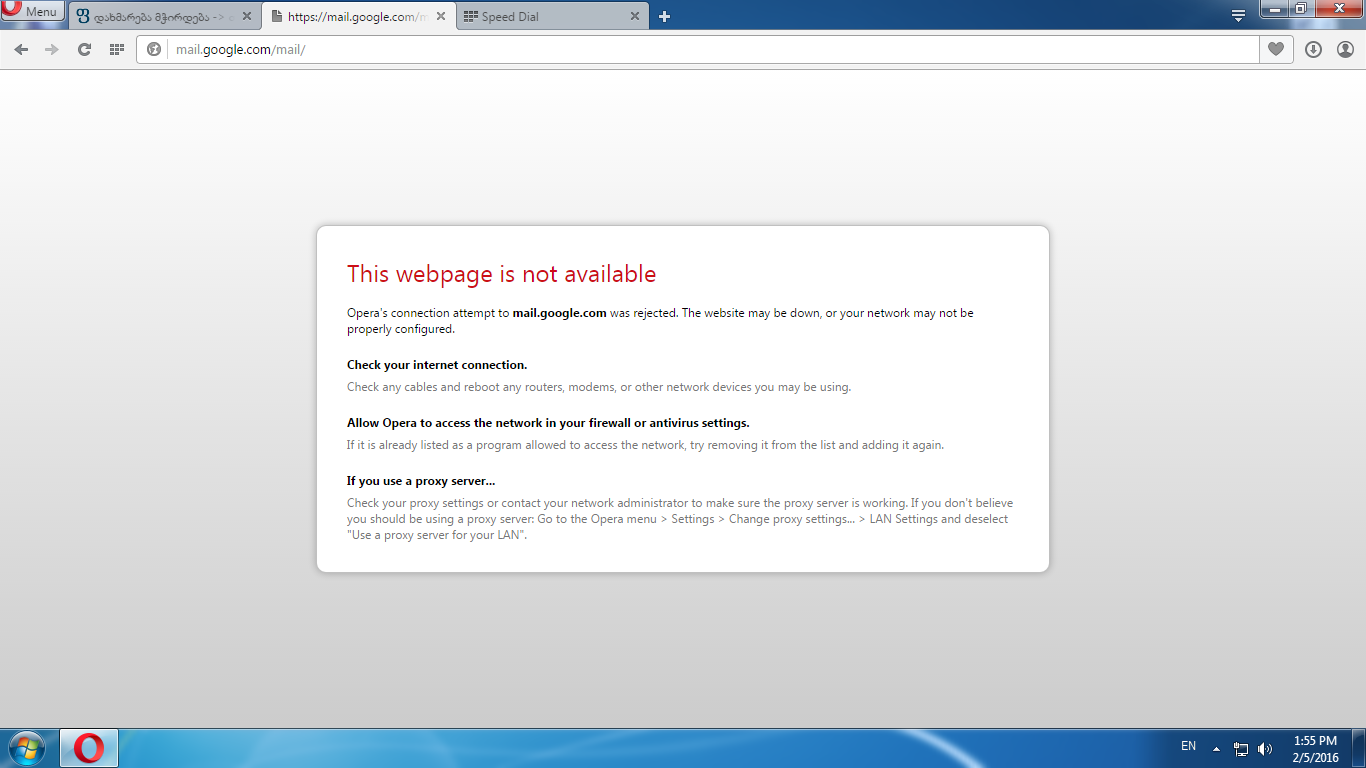Open volume speaker tray icon
The width and height of the screenshot is (1366, 768).
1265,748
